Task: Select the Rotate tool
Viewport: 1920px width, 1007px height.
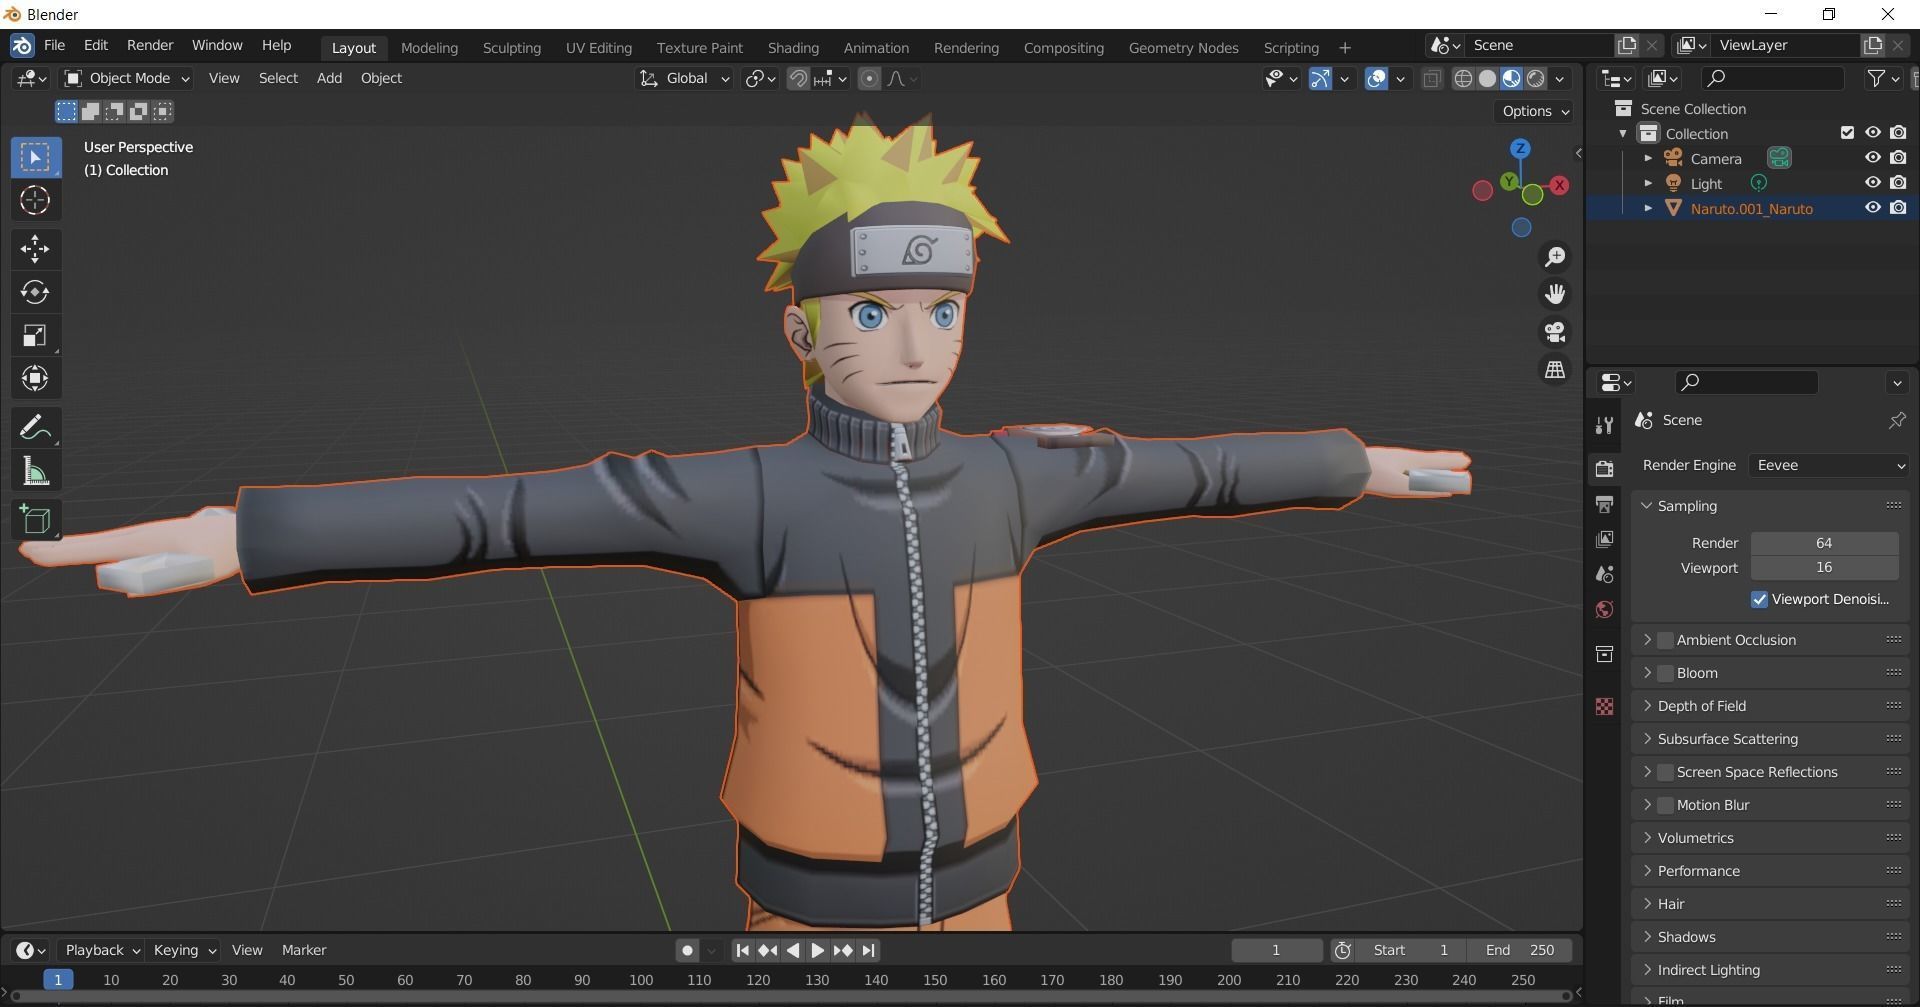Action: 35,292
